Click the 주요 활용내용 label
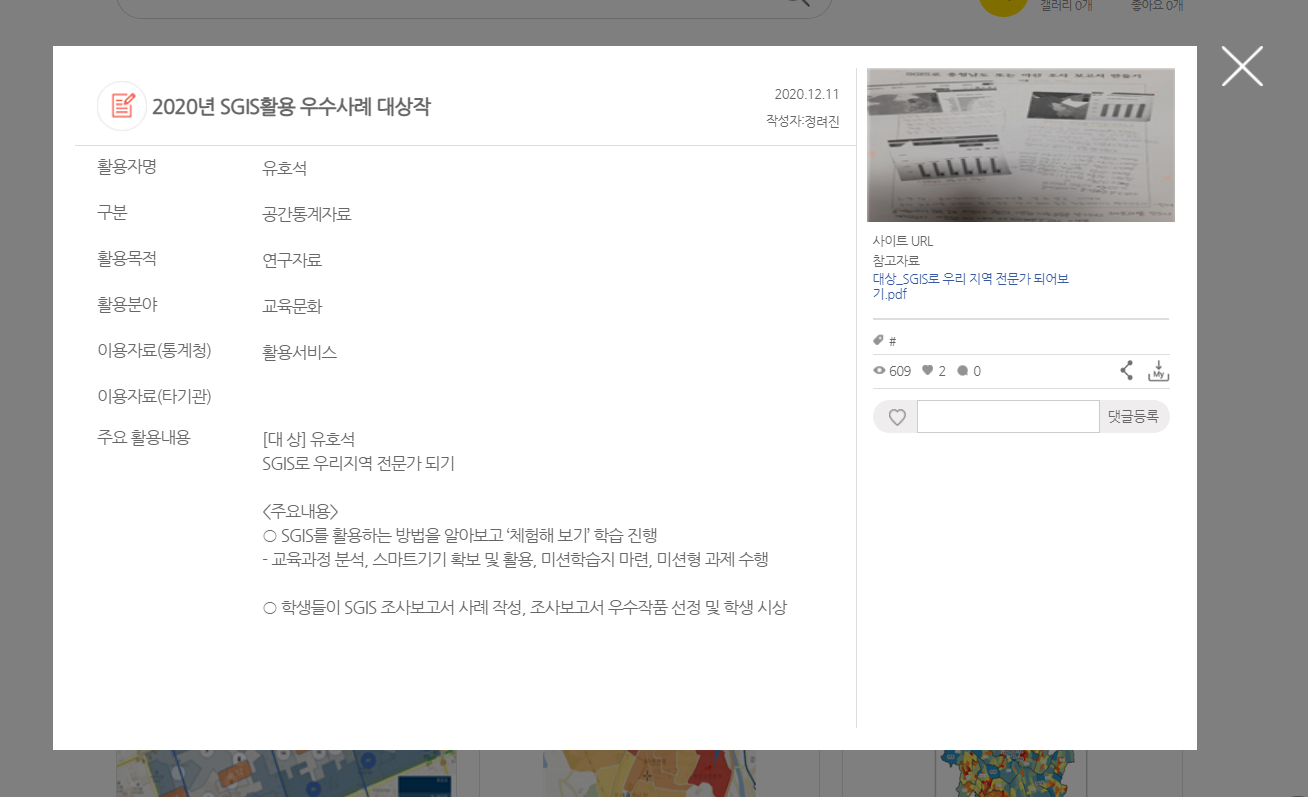Image resolution: width=1308 pixels, height=797 pixels. click(x=144, y=437)
